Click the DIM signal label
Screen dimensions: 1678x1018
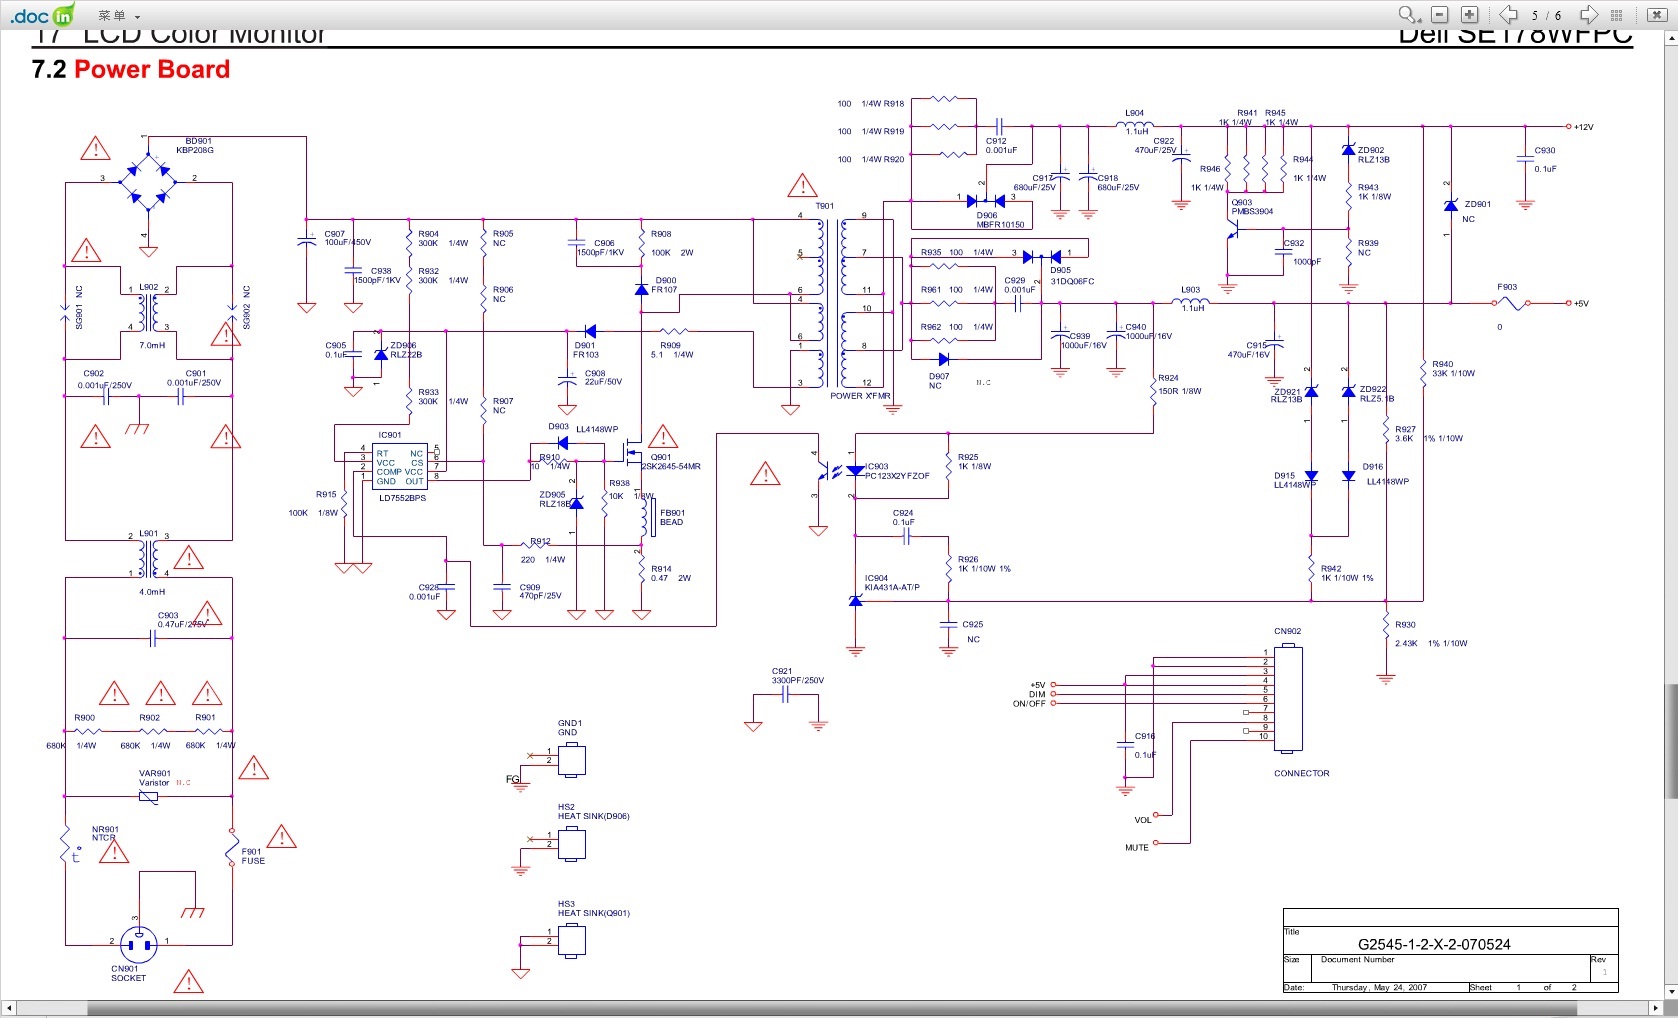tap(1037, 694)
